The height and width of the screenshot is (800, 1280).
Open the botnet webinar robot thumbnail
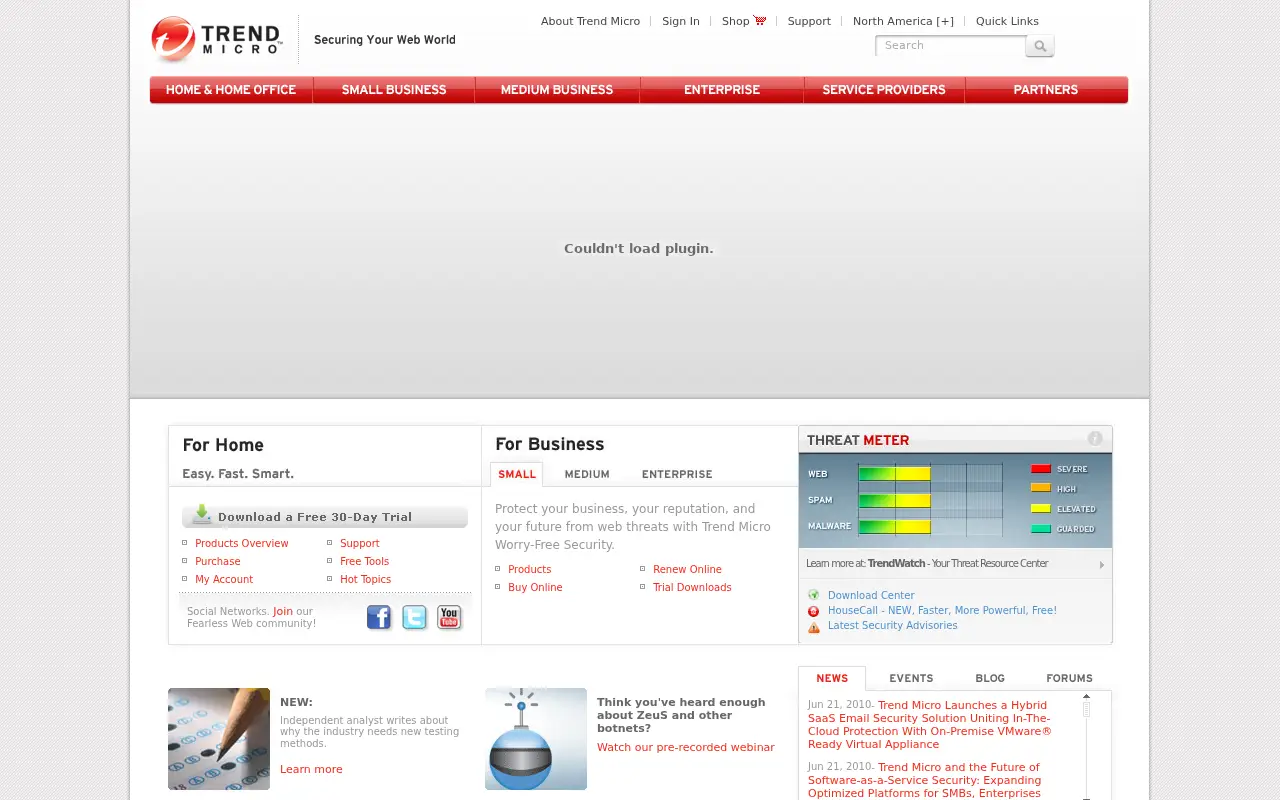pos(536,739)
